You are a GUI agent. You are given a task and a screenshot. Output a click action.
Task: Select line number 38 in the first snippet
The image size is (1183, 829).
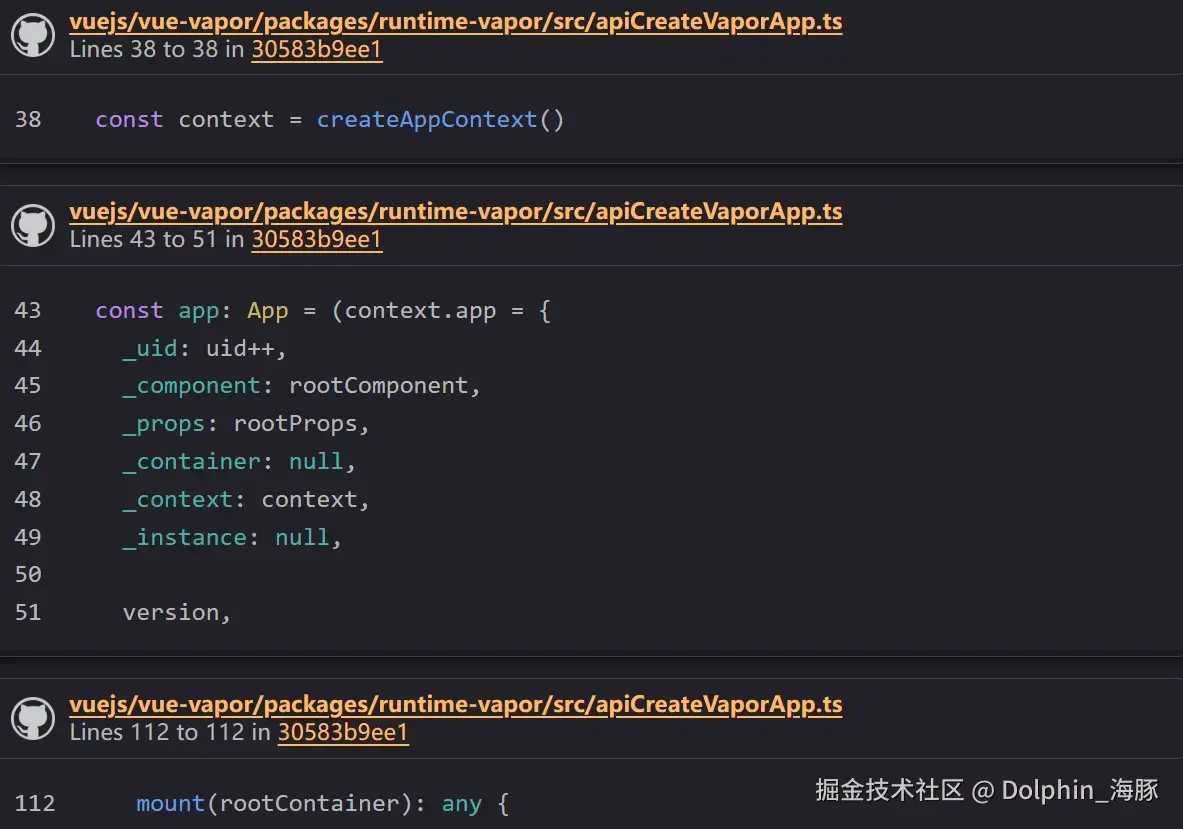tap(28, 119)
